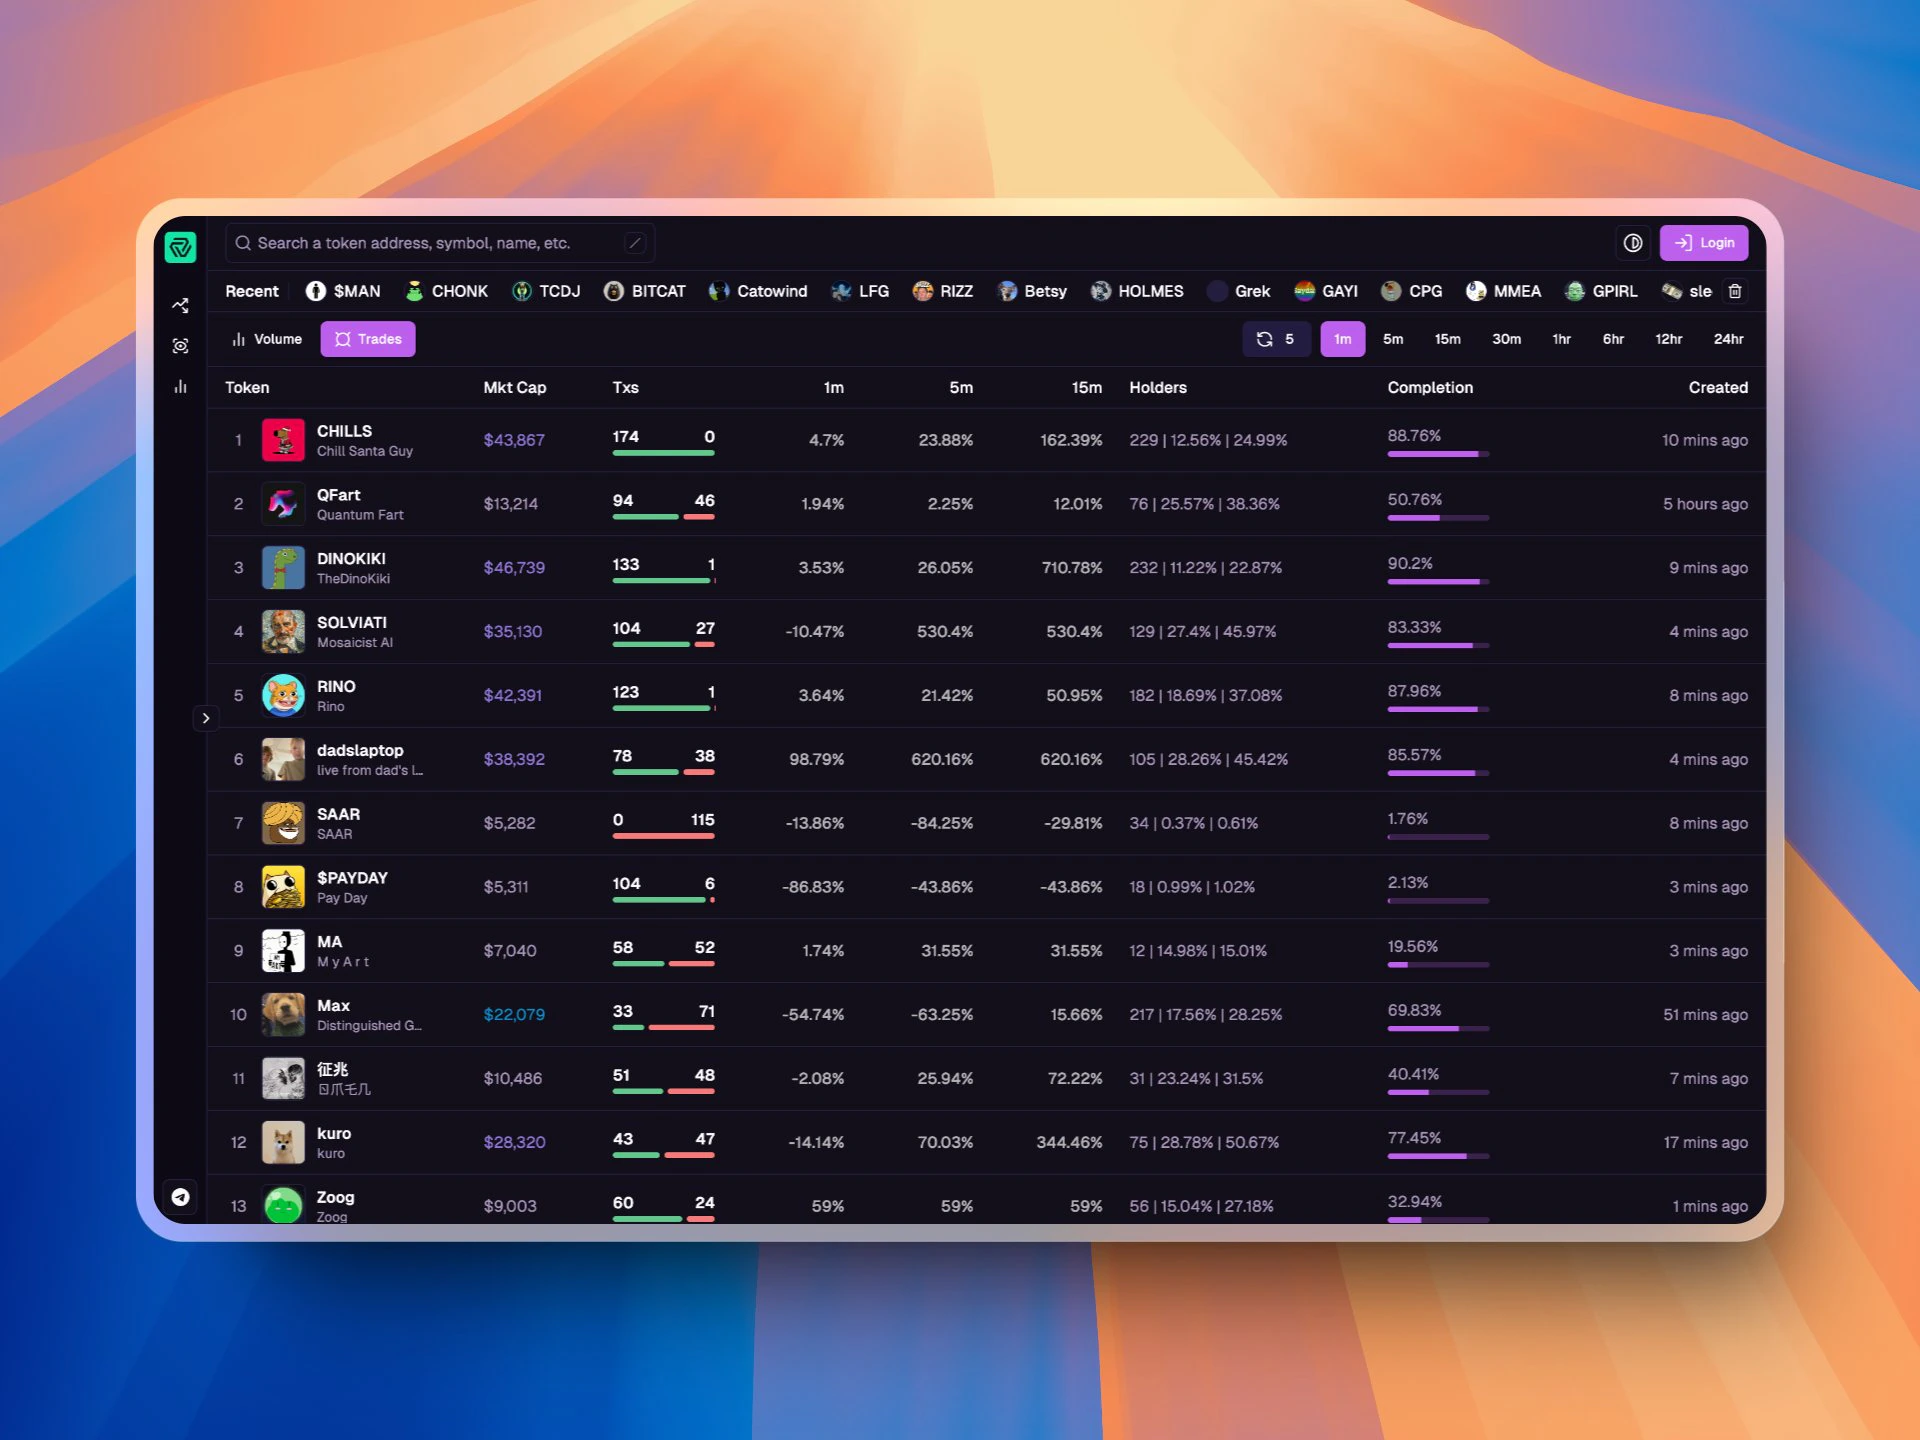Click the Login button
Screen dimensions: 1920x1440
1704,243
